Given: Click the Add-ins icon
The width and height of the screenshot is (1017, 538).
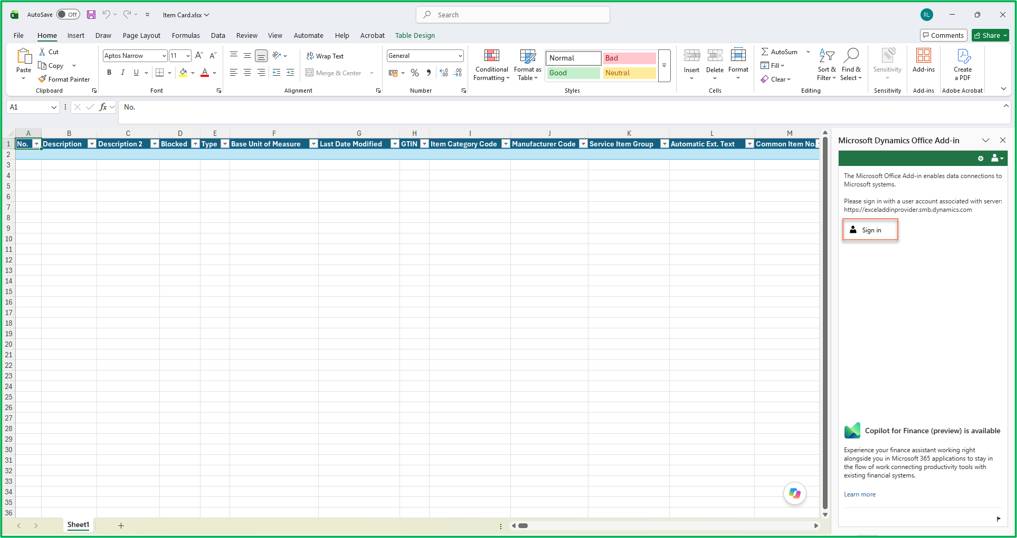Looking at the screenshot, I should tap(924, 56).
